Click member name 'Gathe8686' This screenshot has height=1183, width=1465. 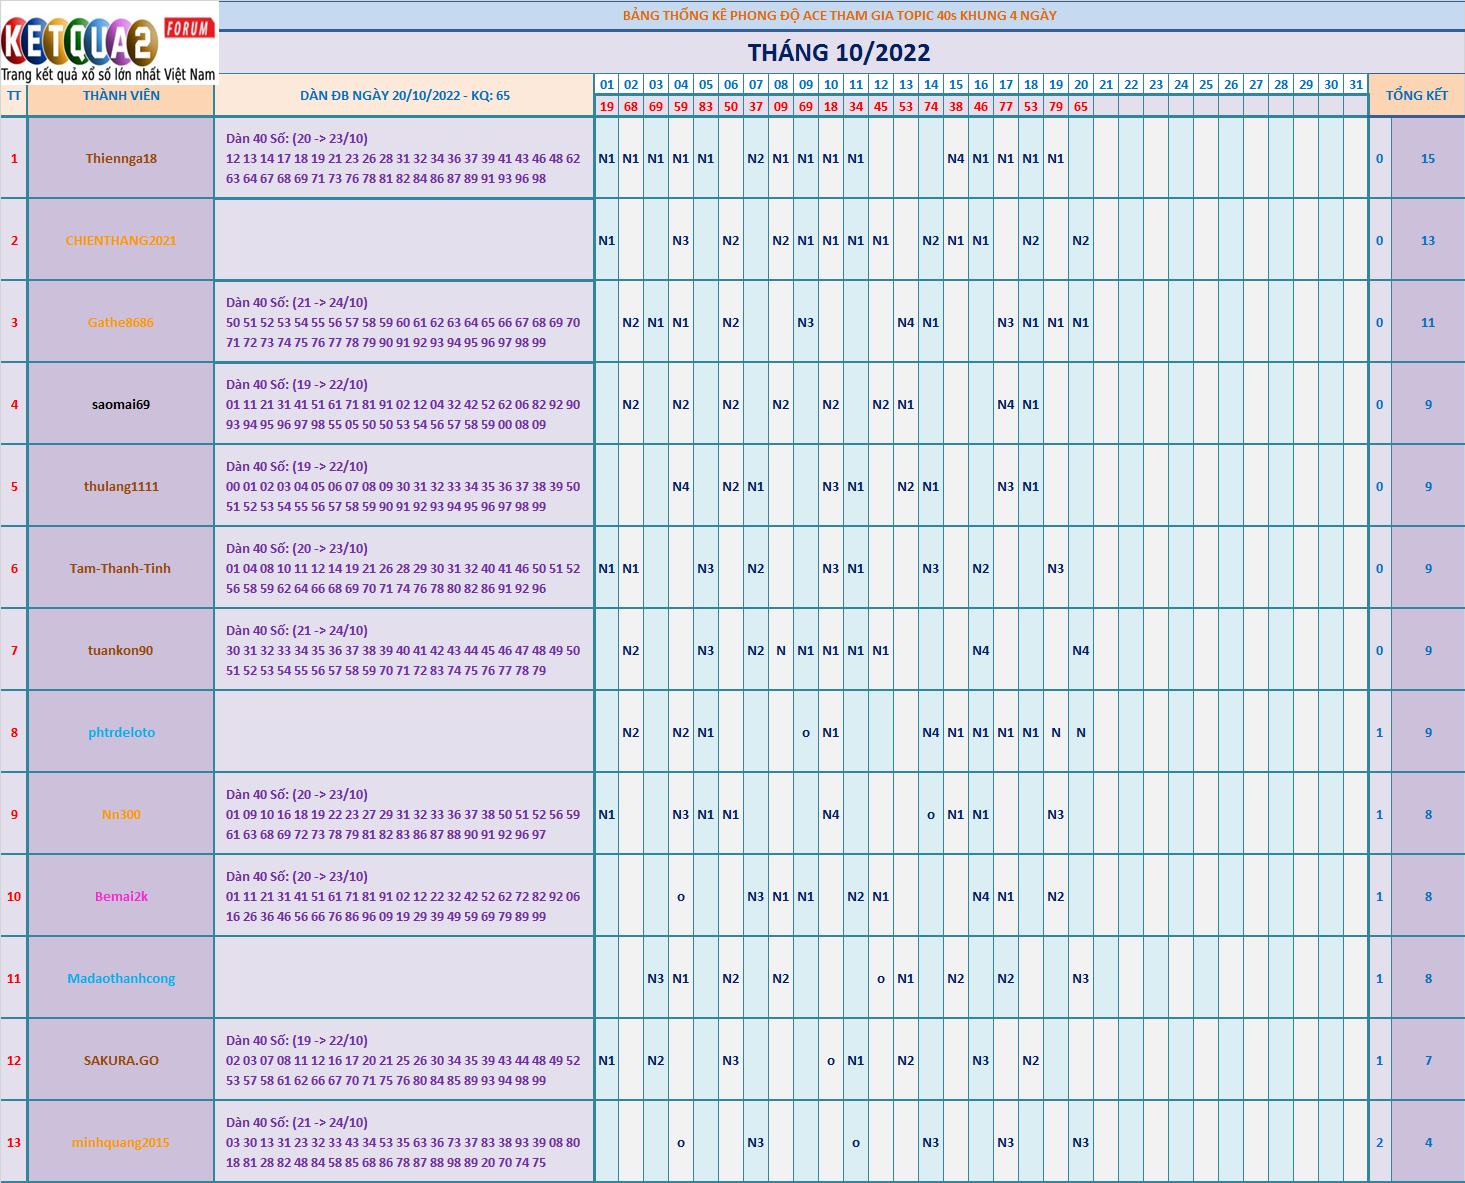coord(121,322)
